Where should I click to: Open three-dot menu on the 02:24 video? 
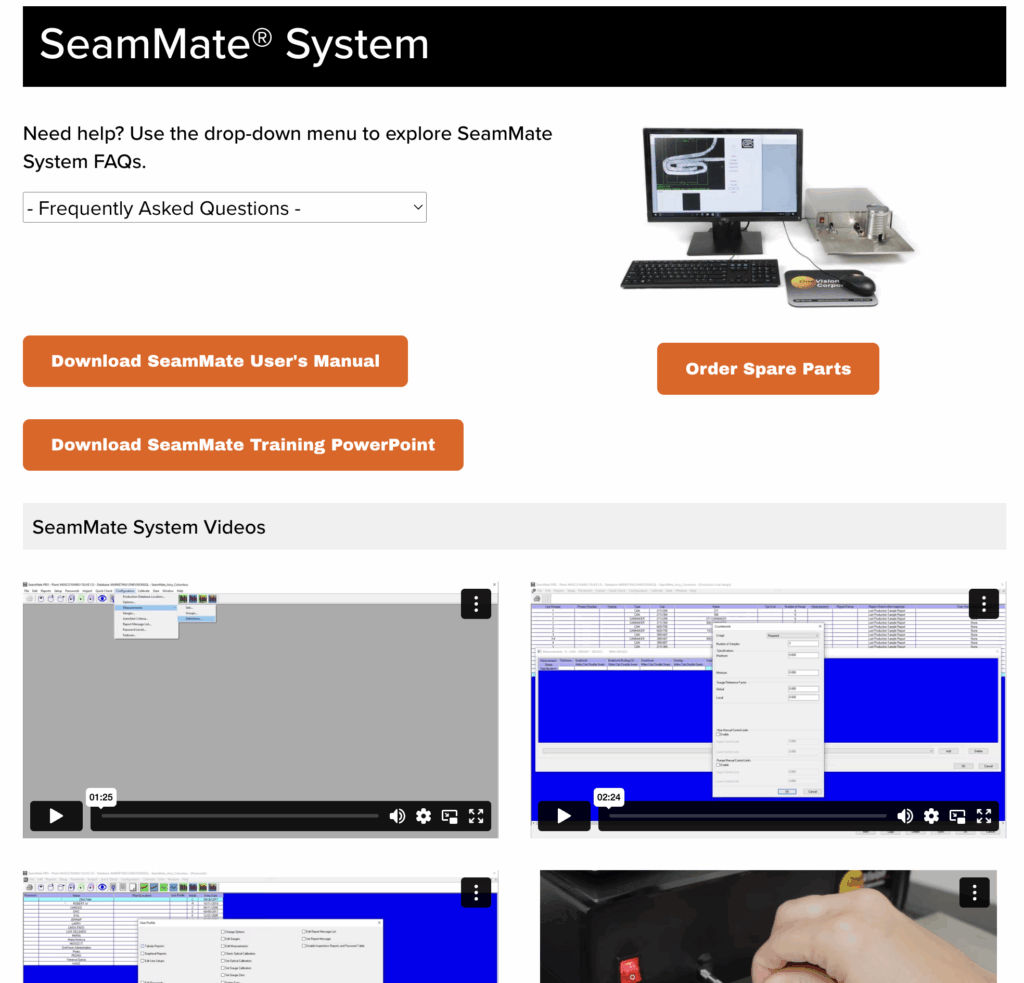[984, 604]
